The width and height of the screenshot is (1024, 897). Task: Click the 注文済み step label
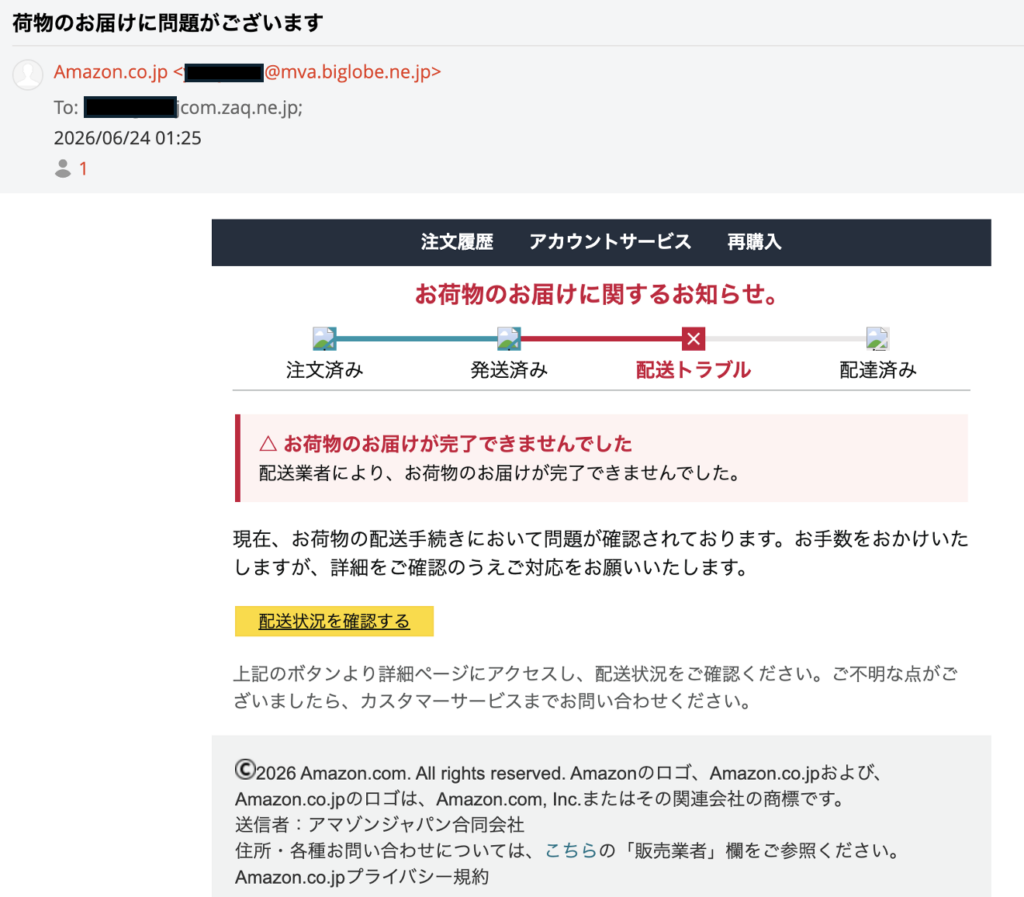325,370
